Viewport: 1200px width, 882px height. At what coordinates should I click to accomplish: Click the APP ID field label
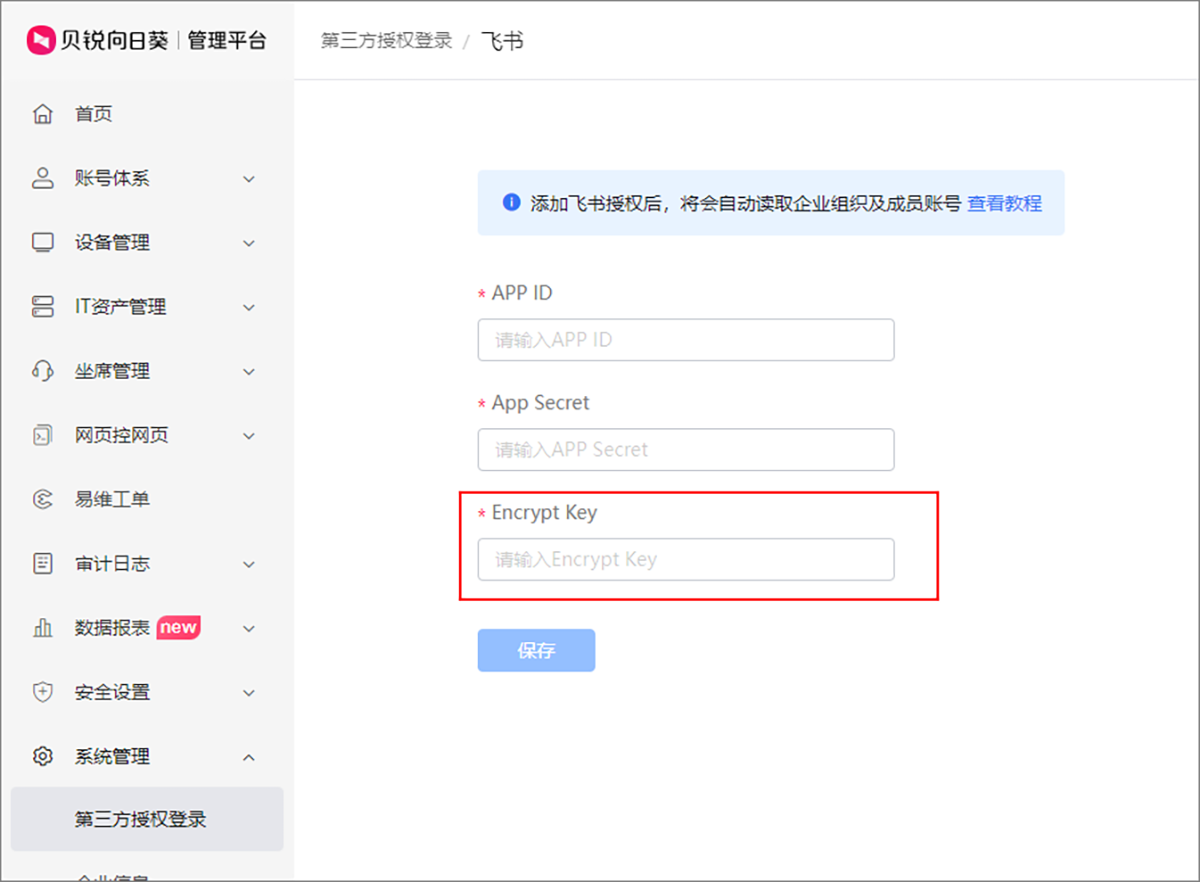coord(522,293)
